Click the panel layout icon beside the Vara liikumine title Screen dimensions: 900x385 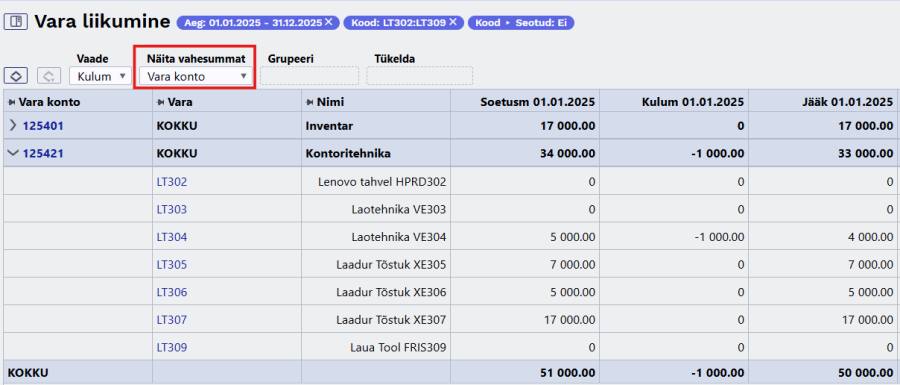click(16, 22)
